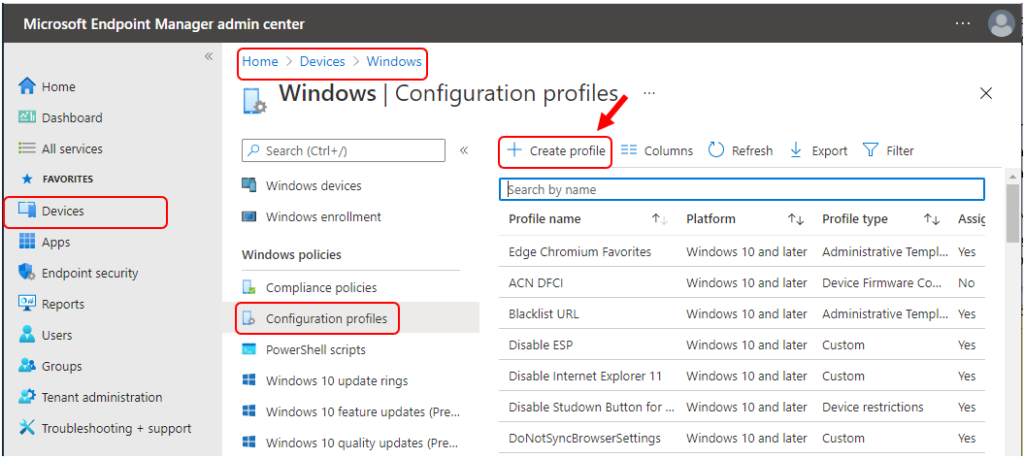
Task: Click the ellipsis beside Configuration profiles title
Action: tap(648, 93)
